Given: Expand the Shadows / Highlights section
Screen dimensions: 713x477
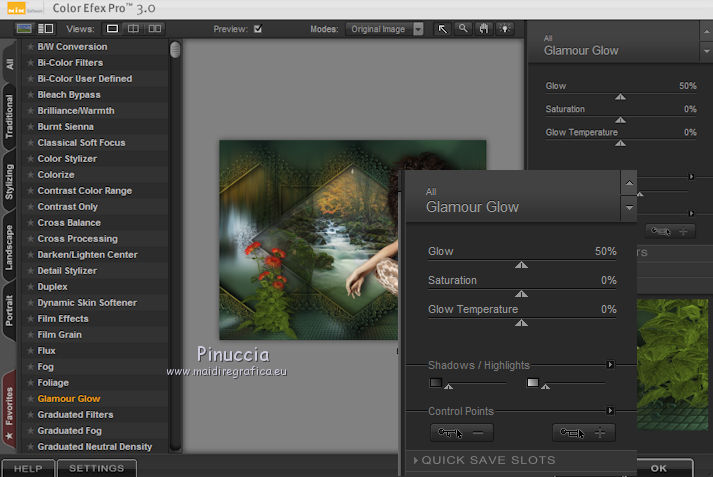Looking at the screenshot, I should click(x=610, y=365).
